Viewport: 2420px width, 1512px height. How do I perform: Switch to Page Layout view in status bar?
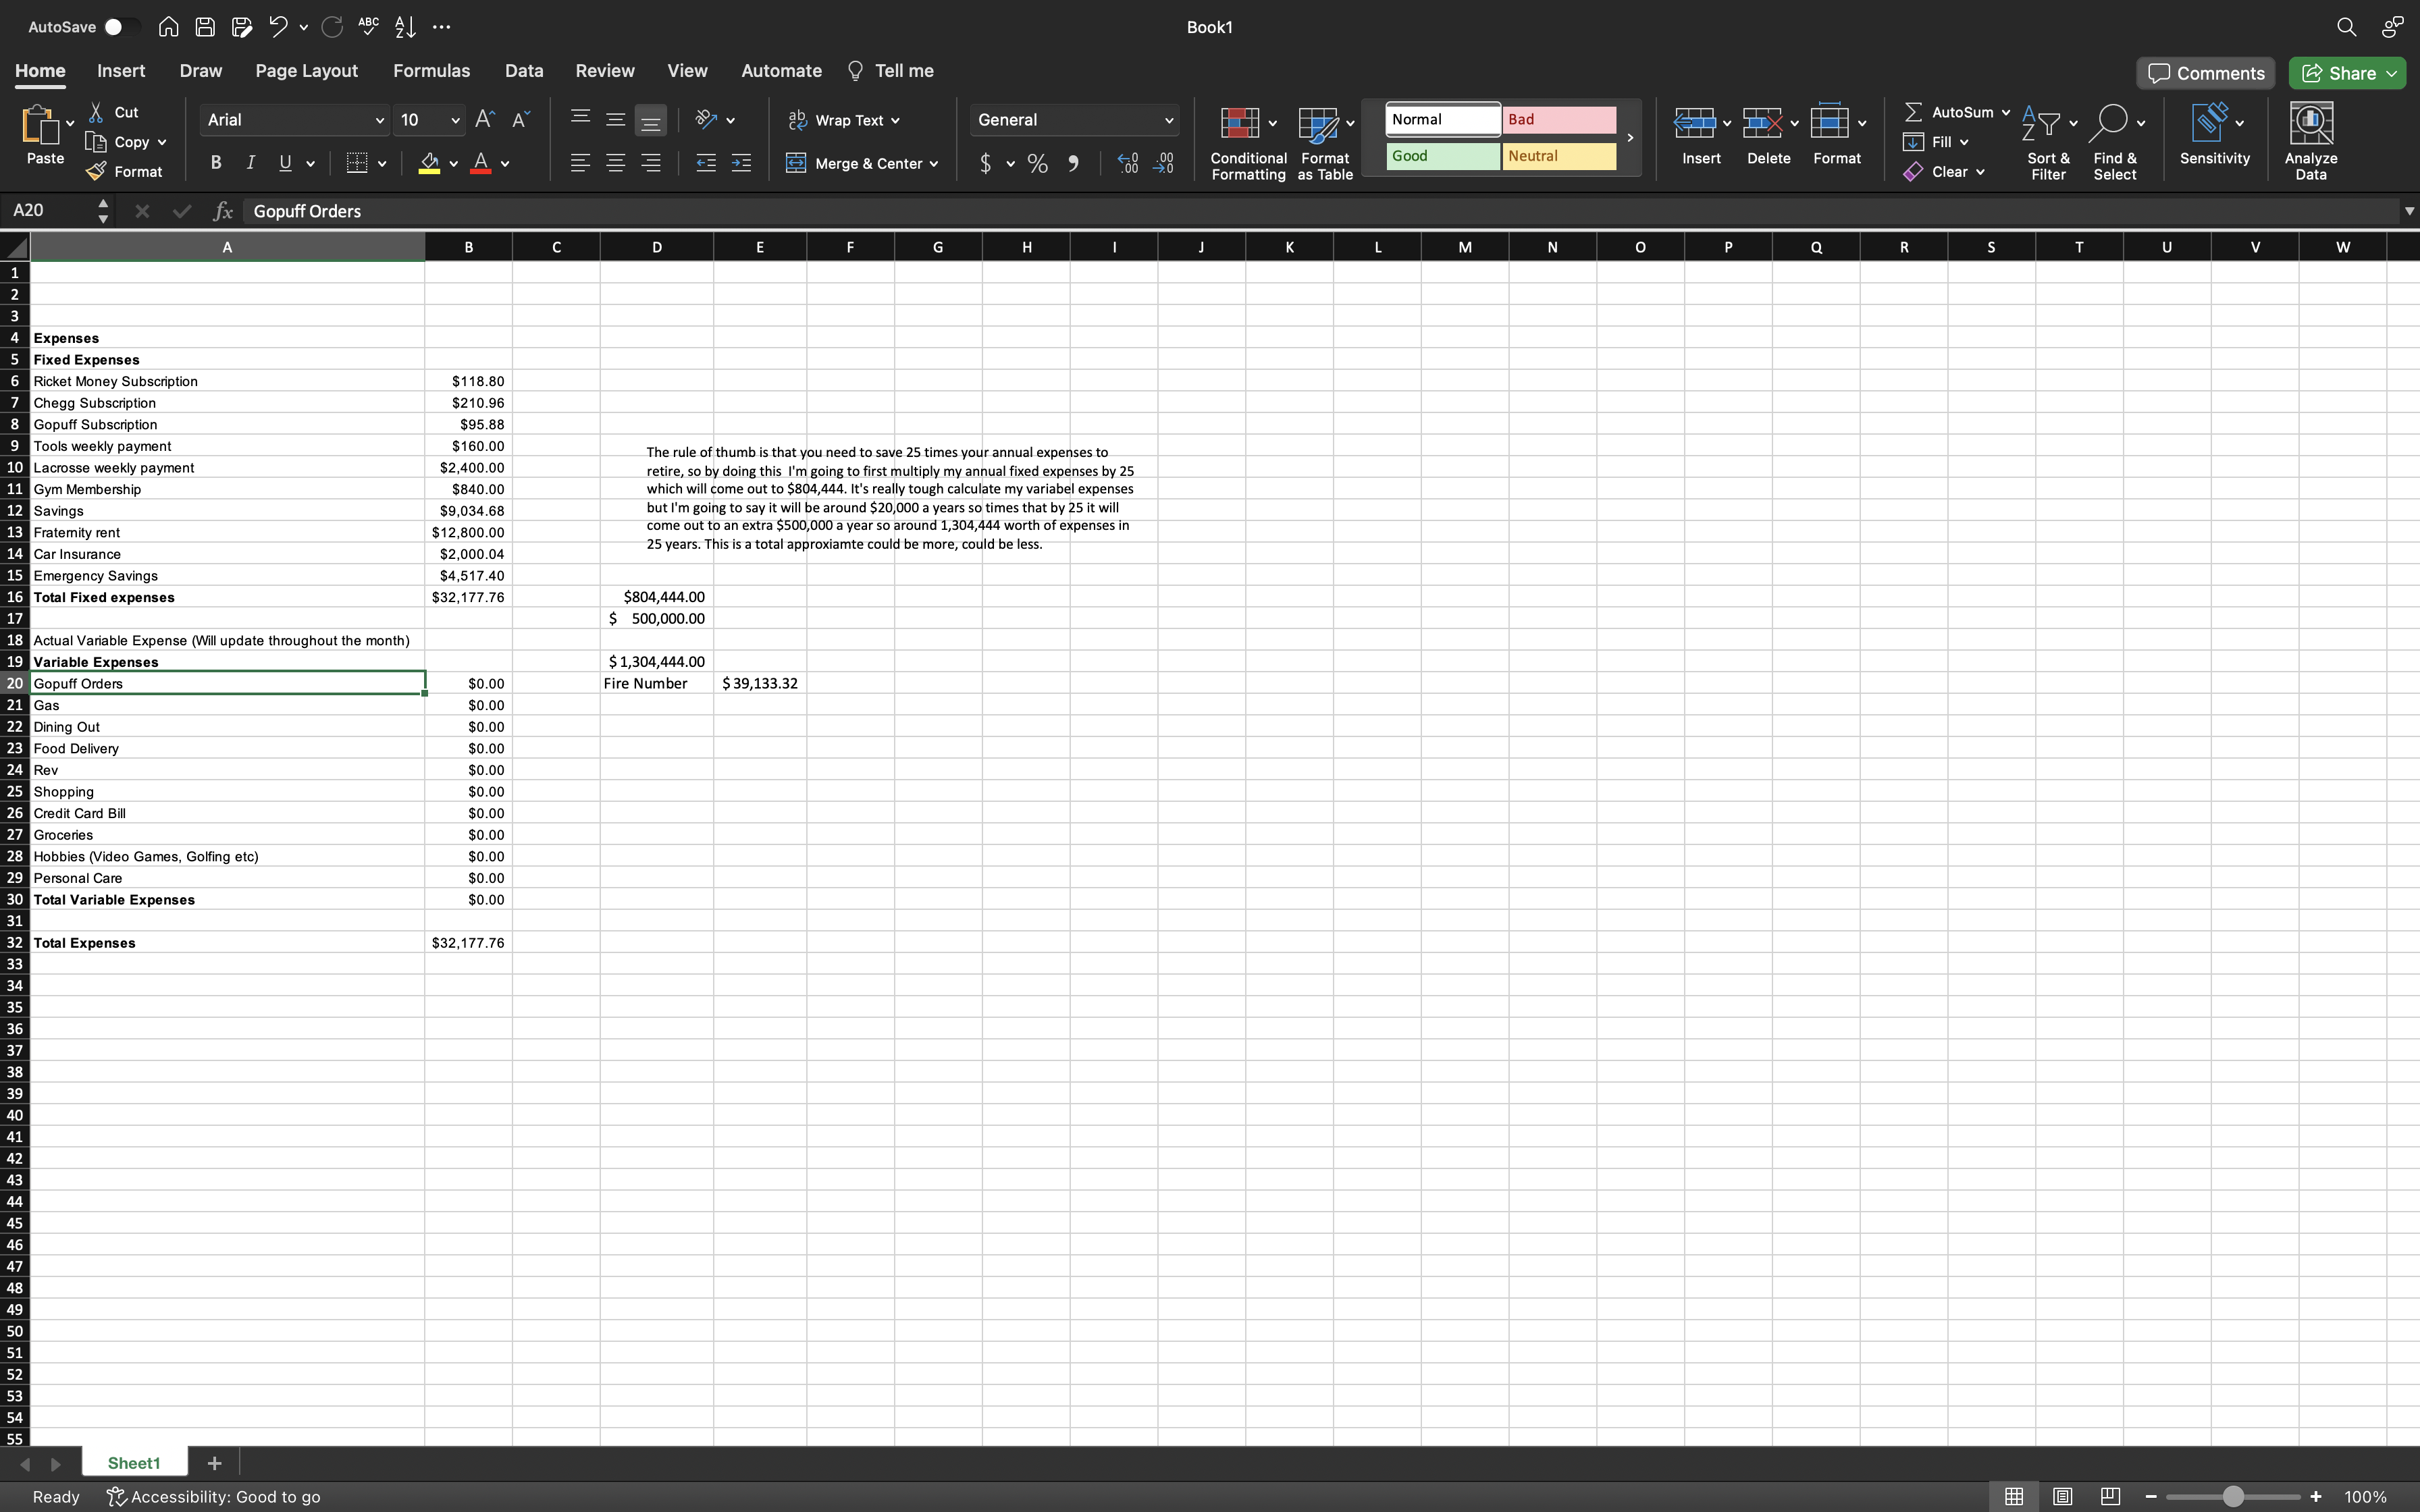point(2062,1496)
